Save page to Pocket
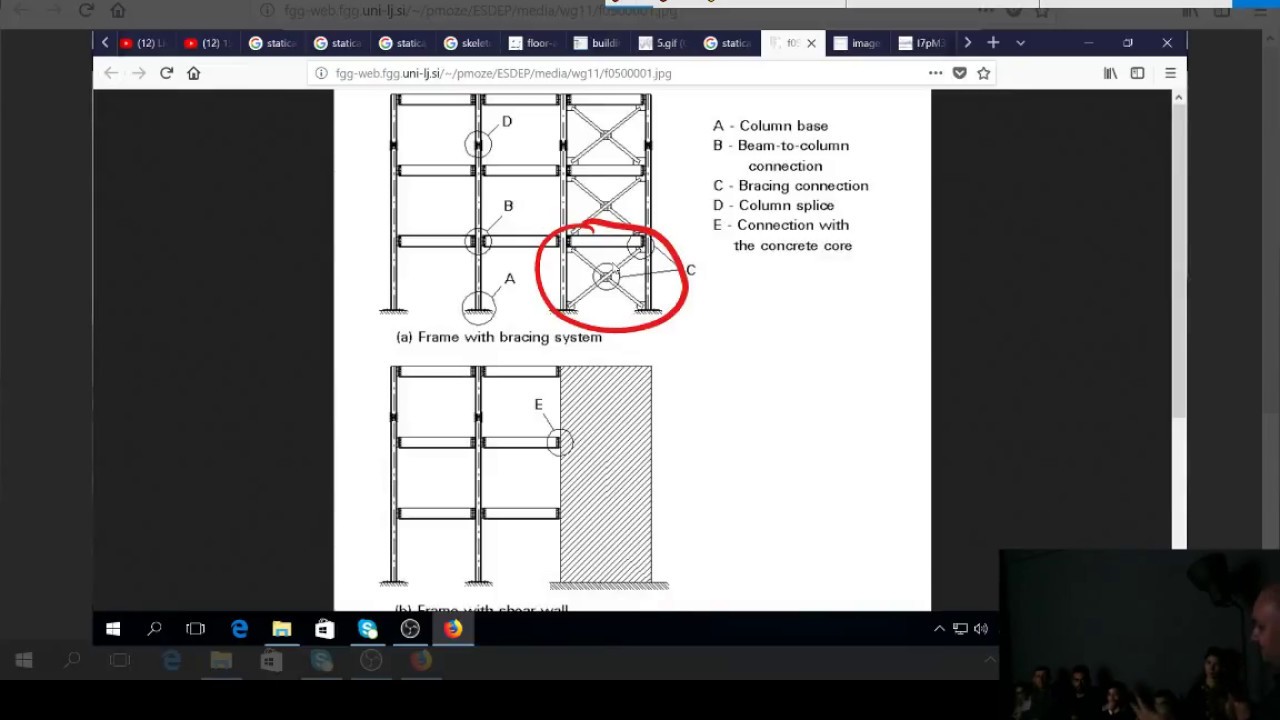This screenshot has height=720, width=1280. click(x=960, y=73)
